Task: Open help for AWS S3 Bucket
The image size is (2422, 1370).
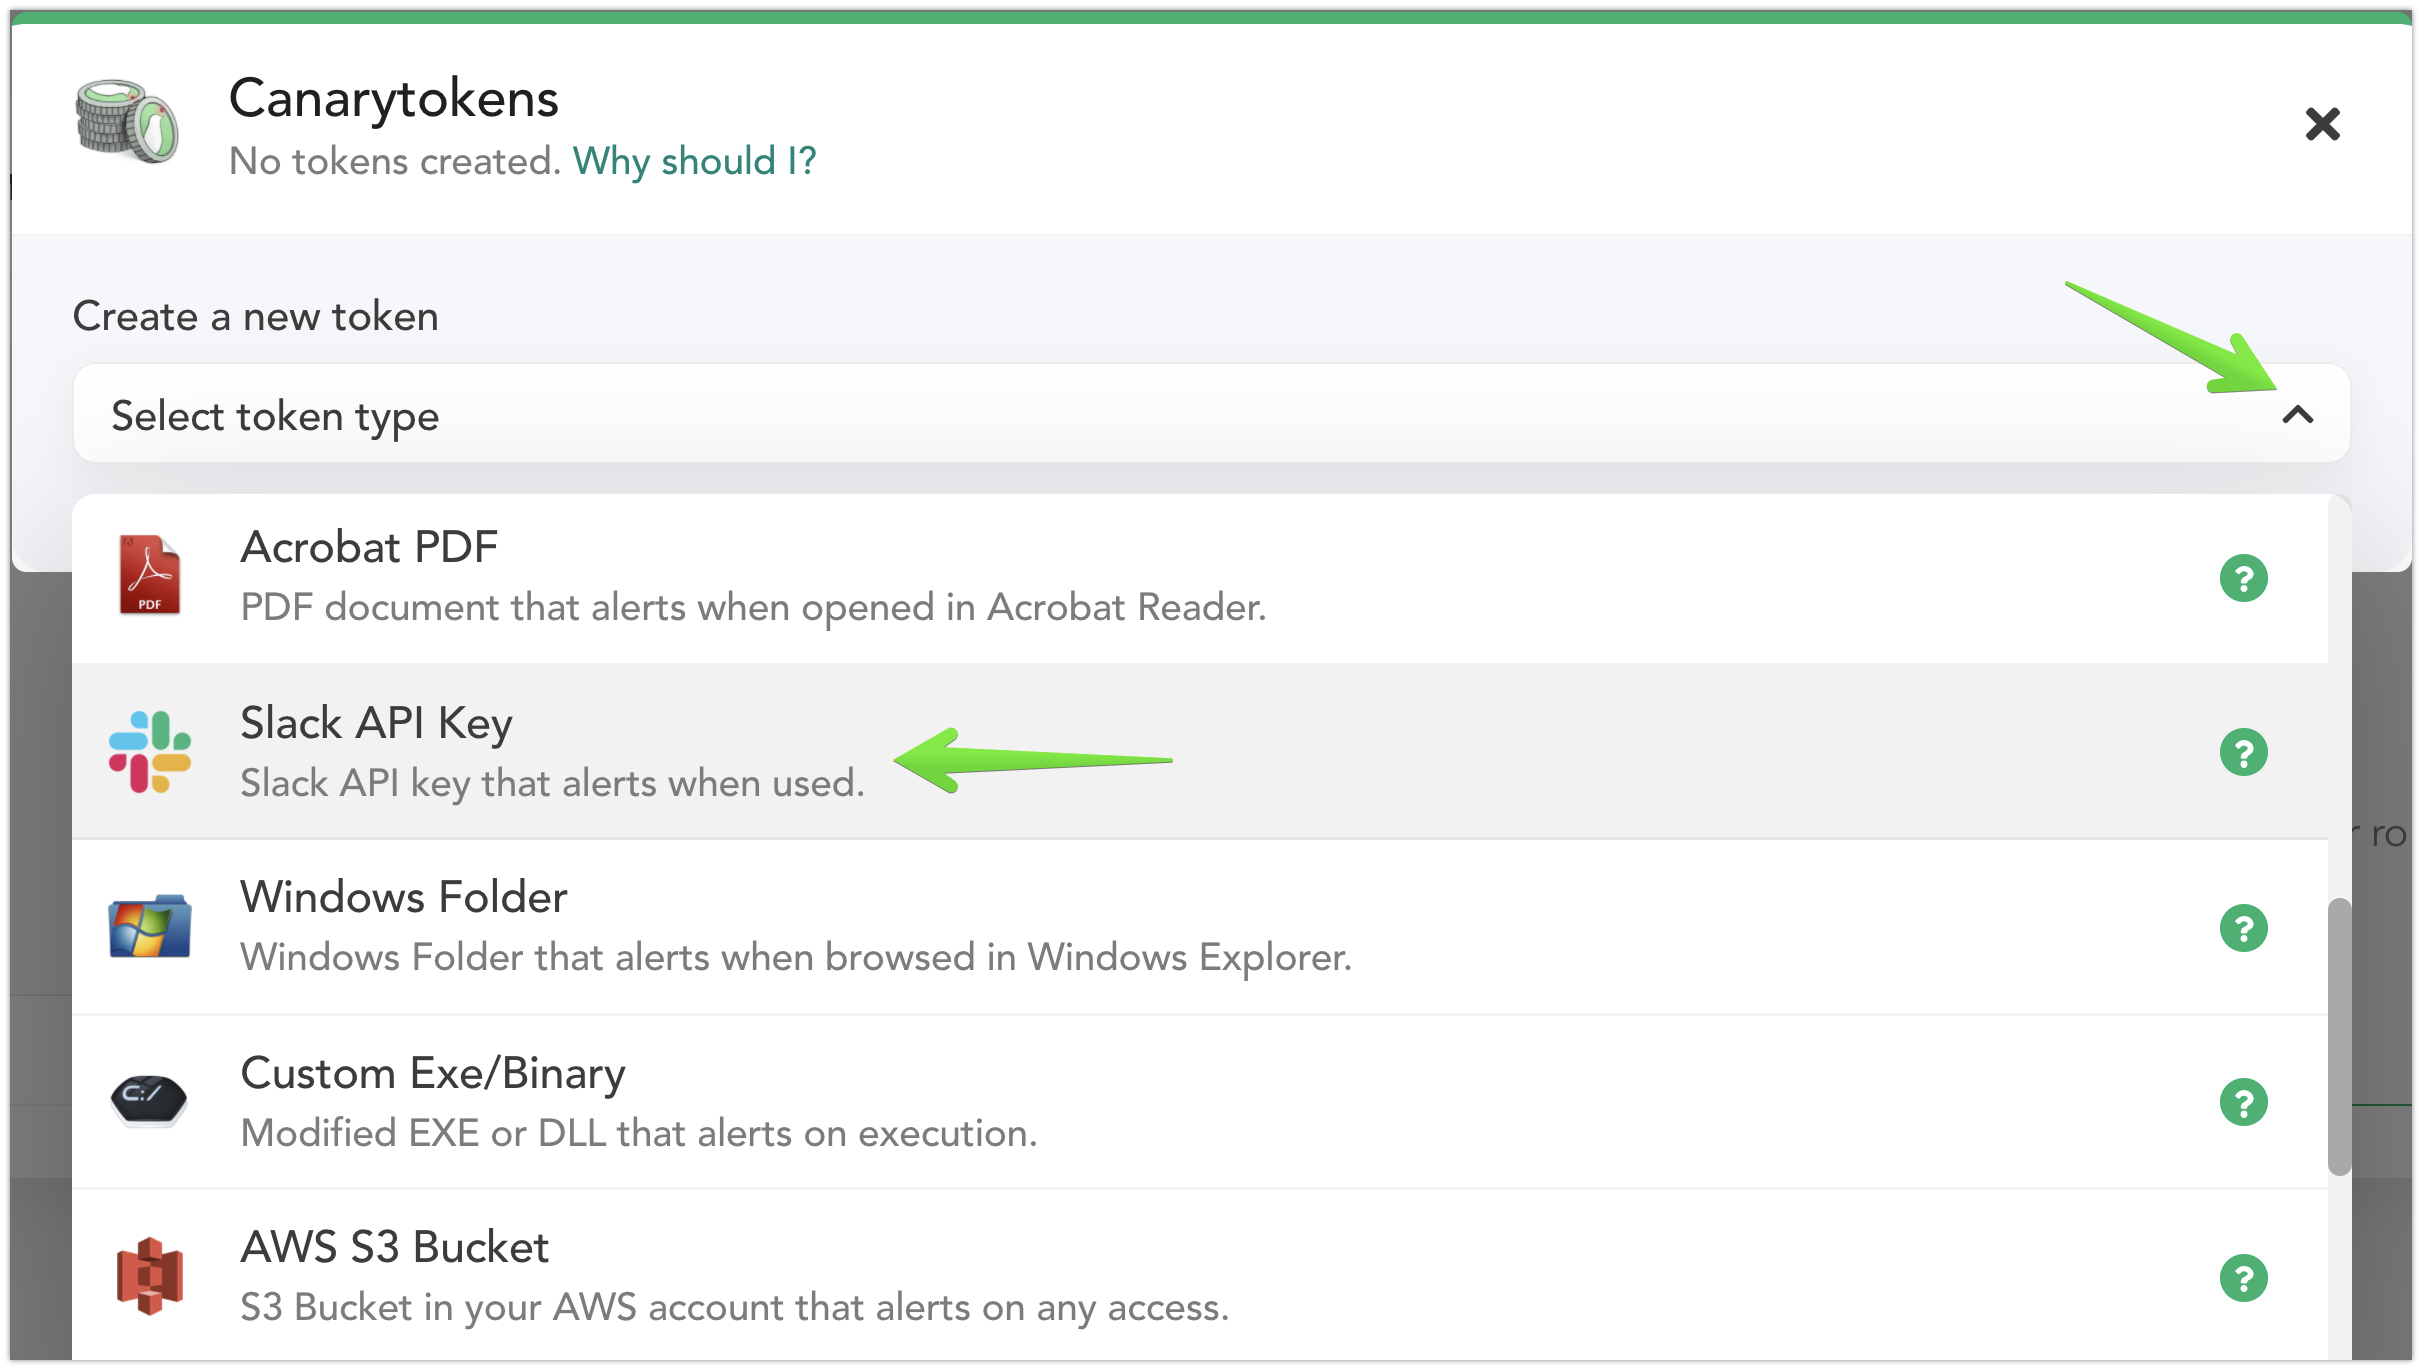Action: (x=2243, y=1278)
